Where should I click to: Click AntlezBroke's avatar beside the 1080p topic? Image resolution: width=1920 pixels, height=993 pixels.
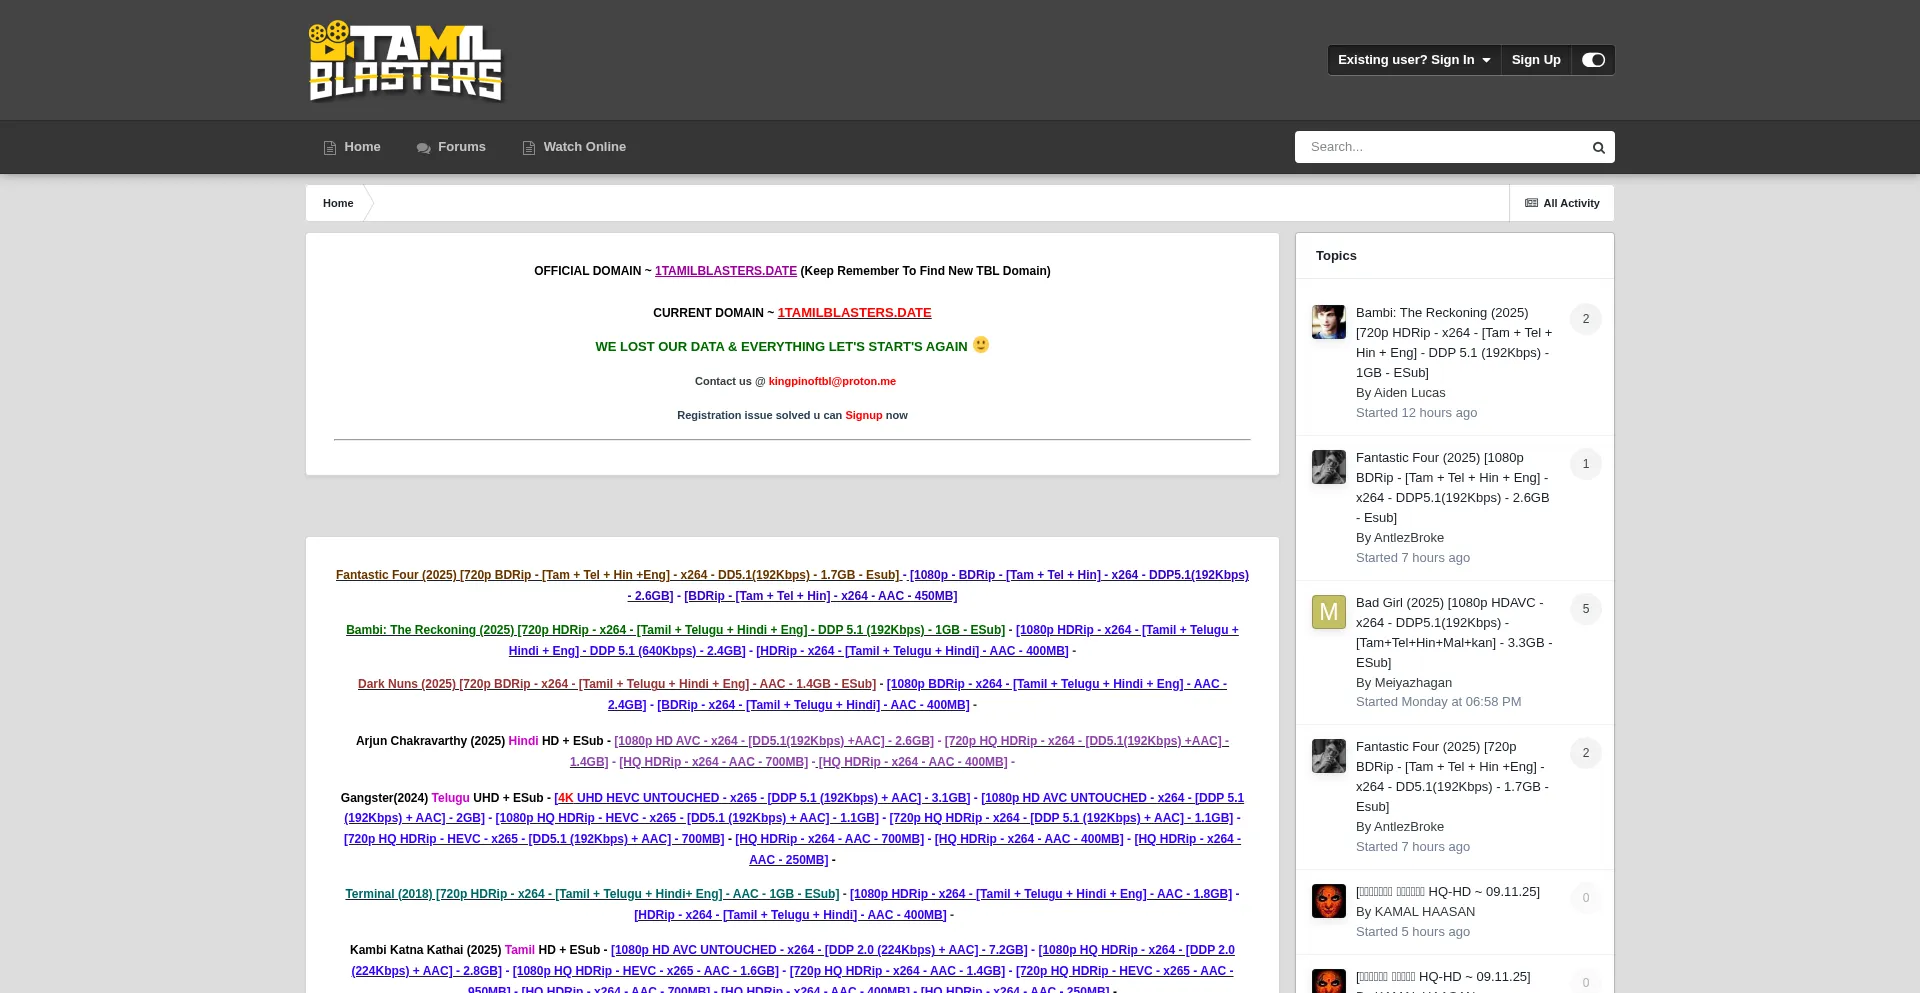click(1328, 467)
